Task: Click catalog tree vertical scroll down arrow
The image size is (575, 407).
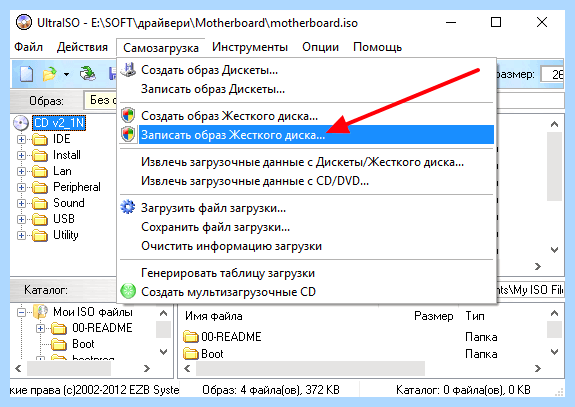Action: (164, 352)
